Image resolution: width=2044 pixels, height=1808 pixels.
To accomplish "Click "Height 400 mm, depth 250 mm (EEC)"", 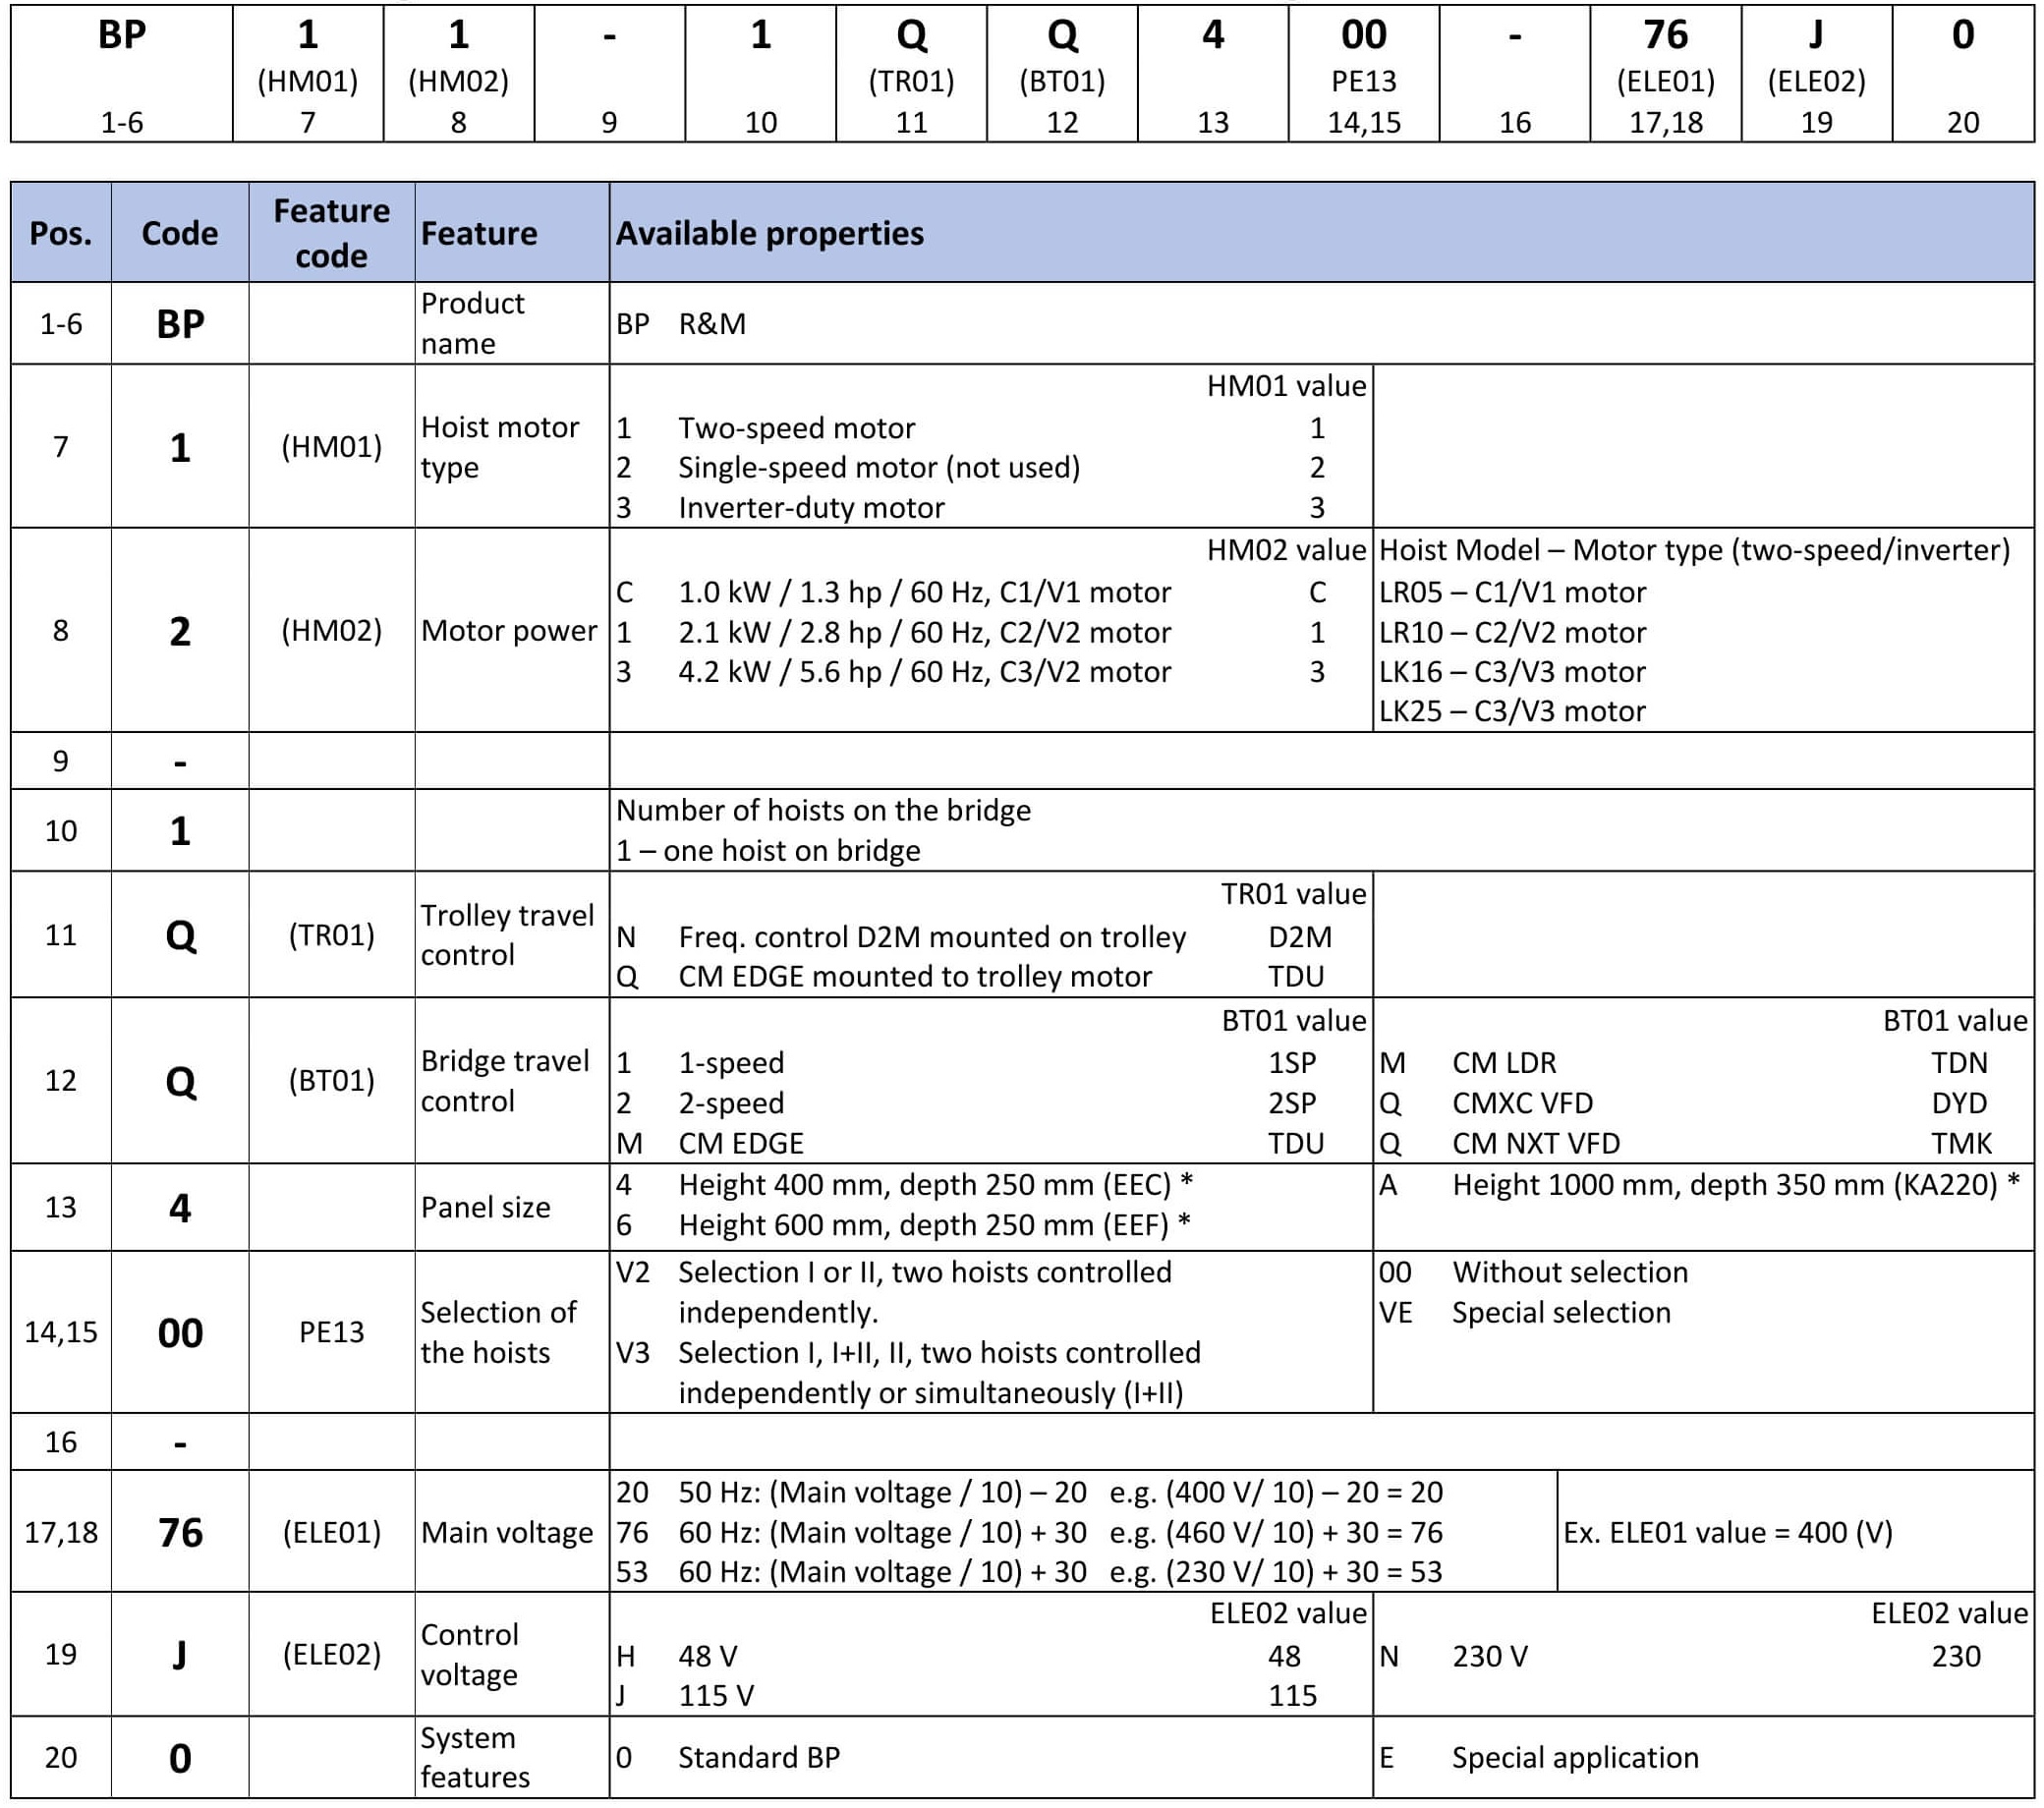I will [x=925, y=1185].
